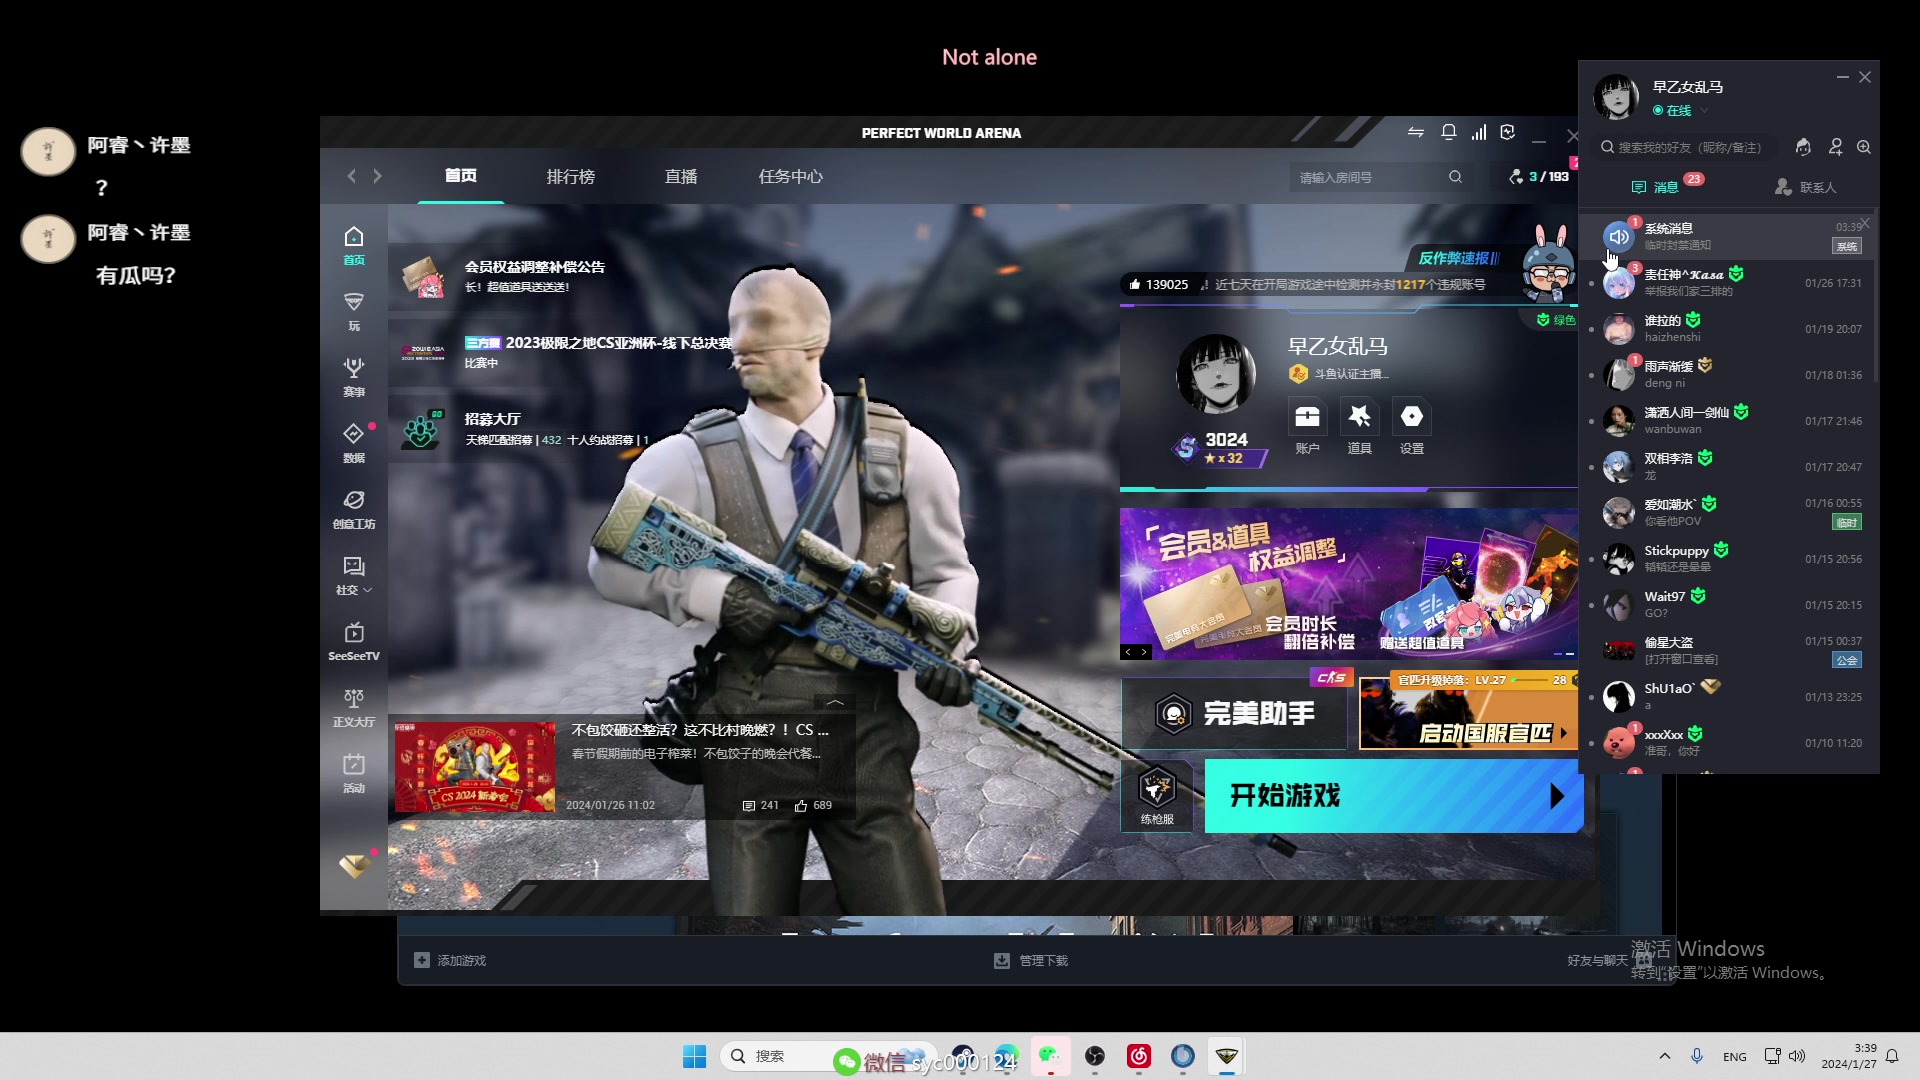
Task: Switch to the 排行榜 leaderboard tab
Action: coord(571,176)
